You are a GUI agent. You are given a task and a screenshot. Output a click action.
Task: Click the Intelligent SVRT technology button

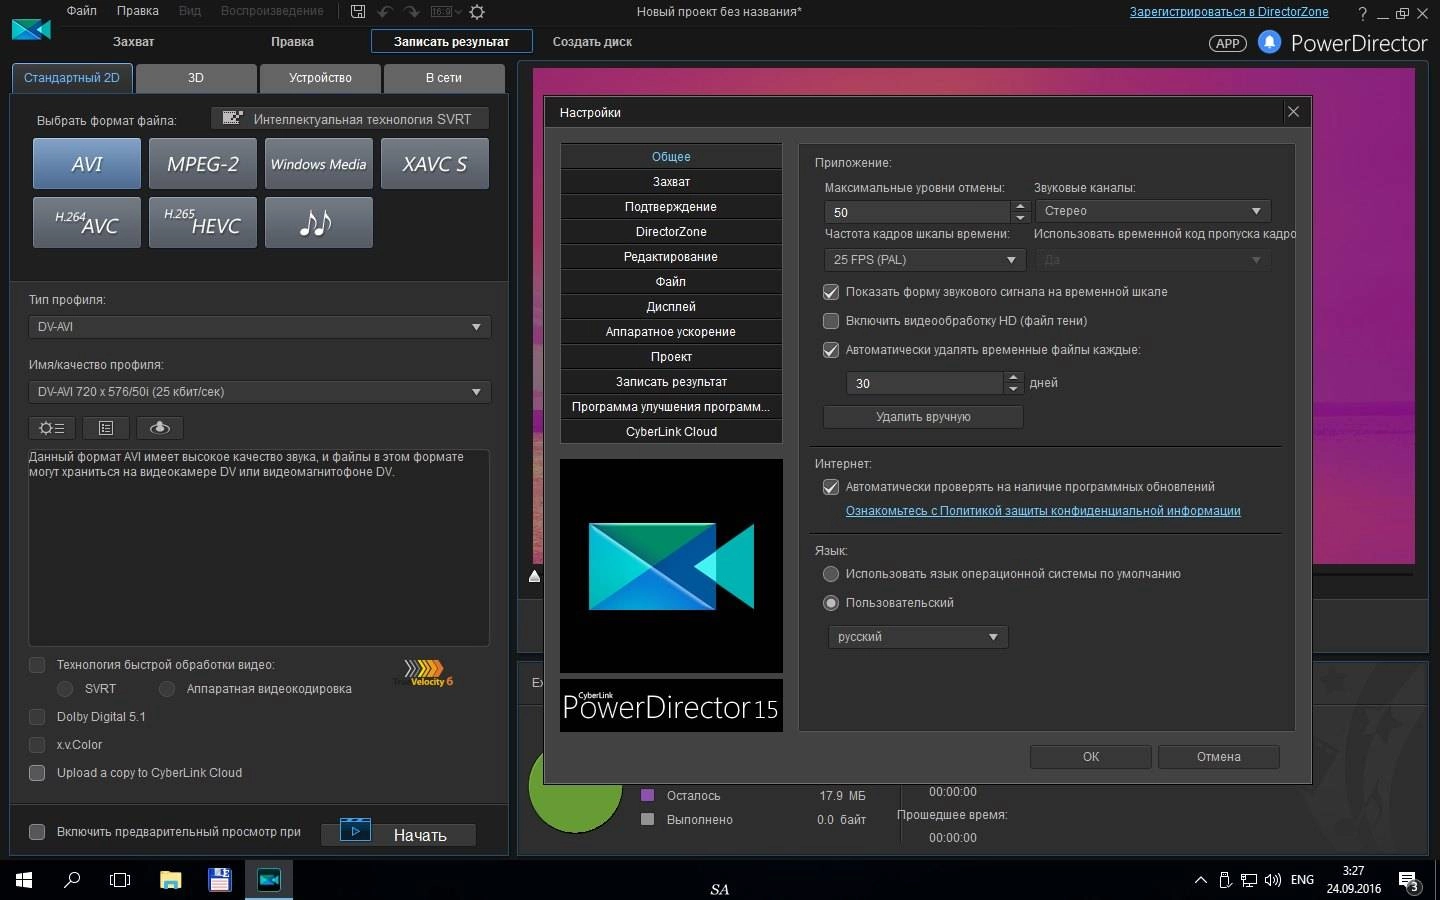[x=349, y=119]
